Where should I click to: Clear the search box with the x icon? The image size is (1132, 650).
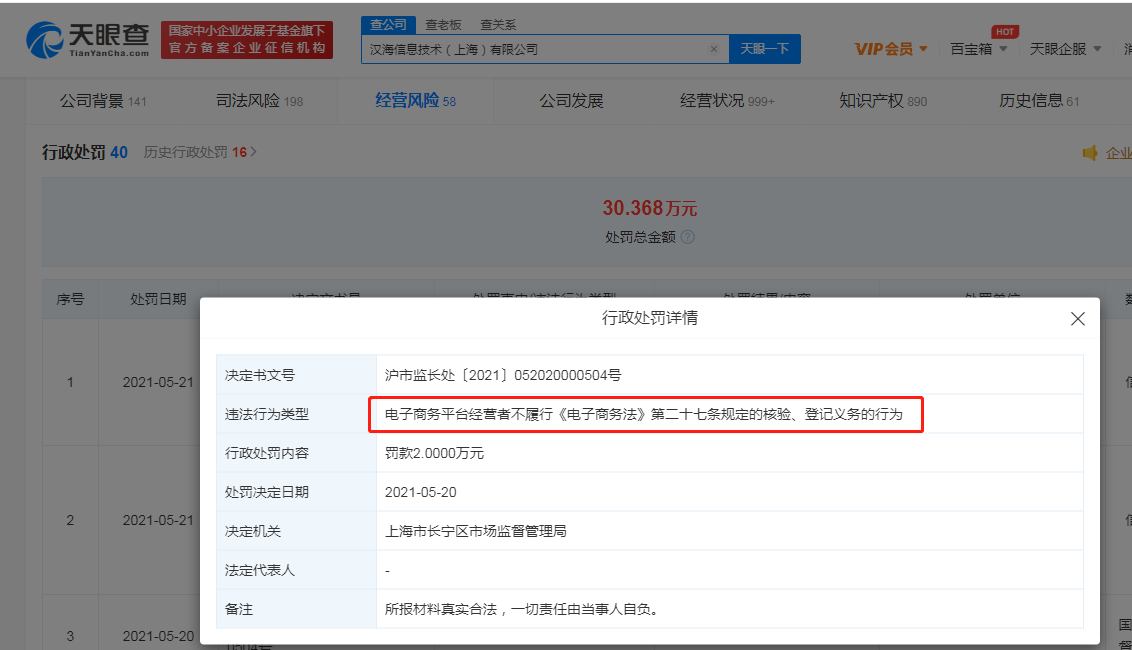[x=713, y=49]
